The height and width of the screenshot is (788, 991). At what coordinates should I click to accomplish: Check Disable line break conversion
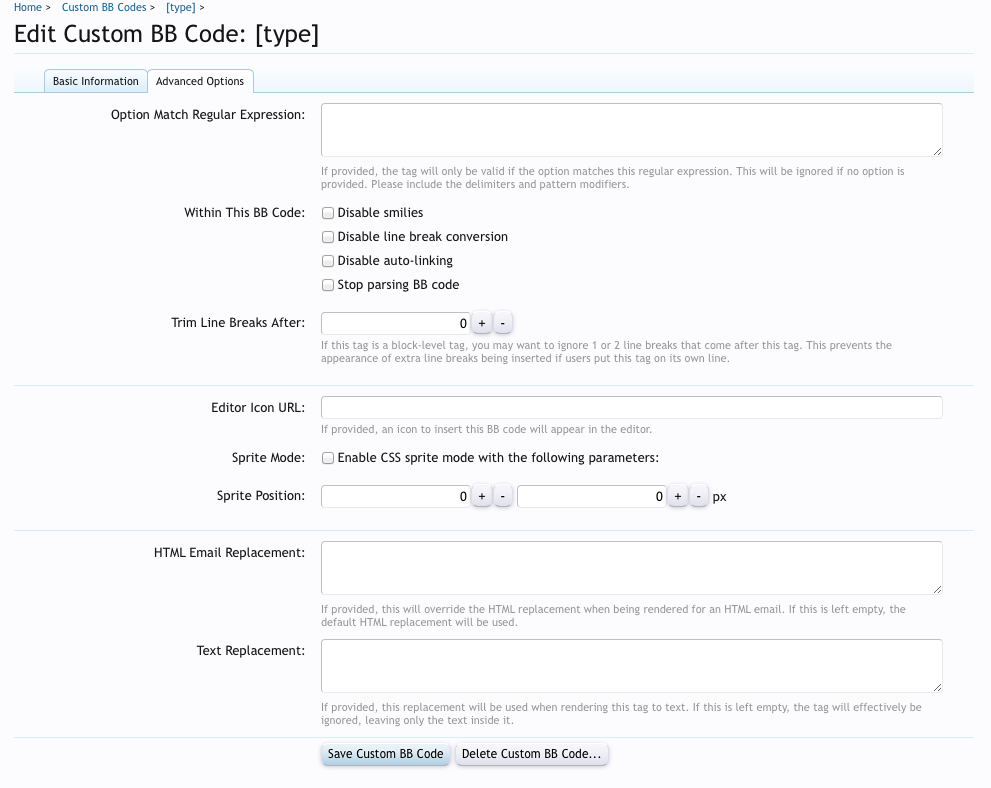[x=328, y=237]
